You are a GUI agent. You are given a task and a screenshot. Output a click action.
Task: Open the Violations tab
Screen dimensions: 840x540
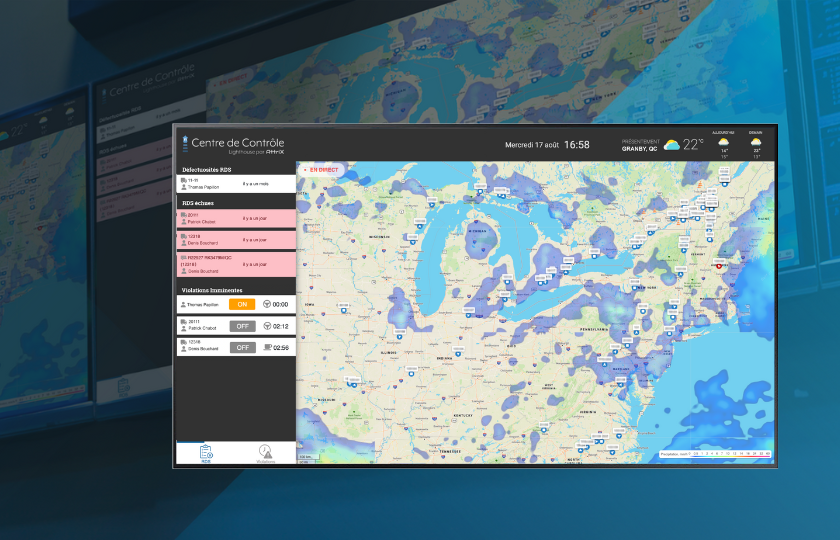pyautogui.click(x=265, y=454)
